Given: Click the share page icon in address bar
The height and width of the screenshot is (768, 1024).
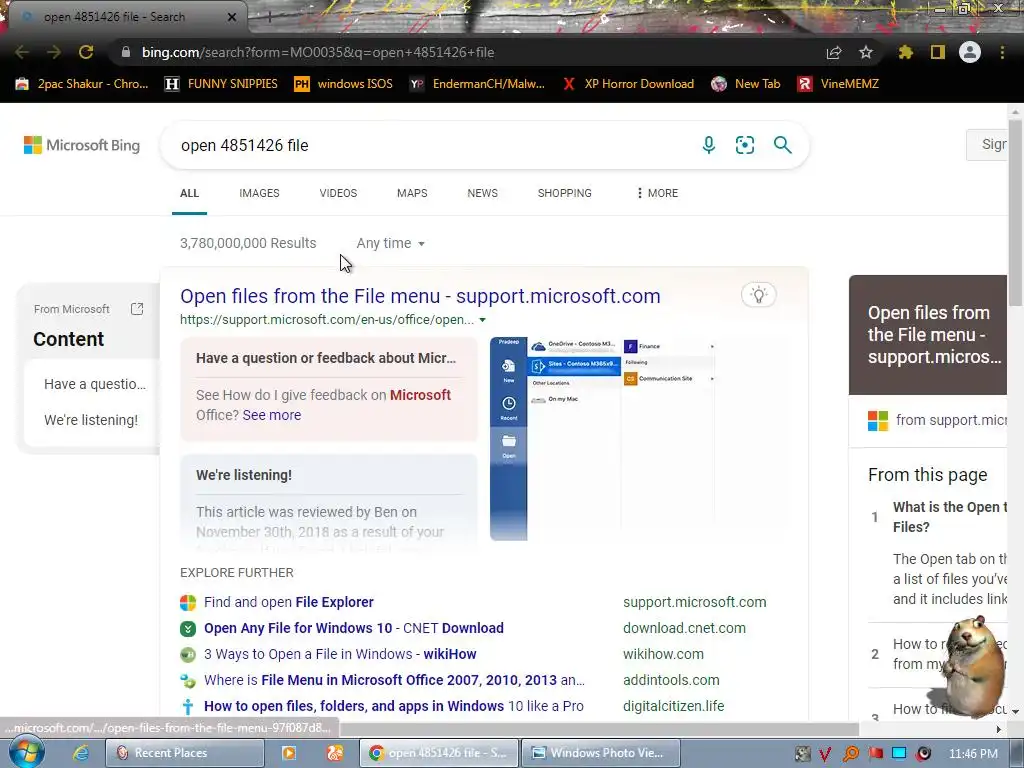Looking at the screenshot, I should click(834, 52).
